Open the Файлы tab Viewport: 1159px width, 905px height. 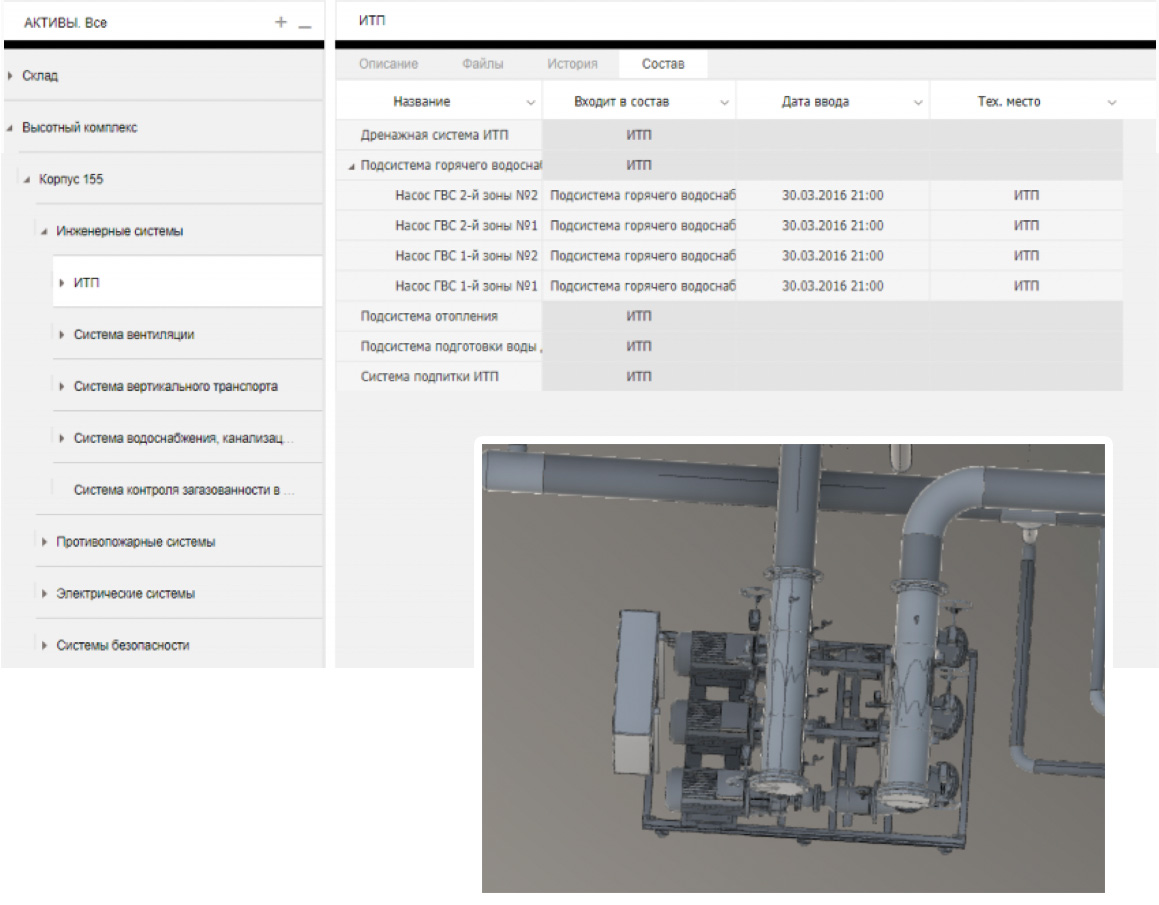click(483, 64)
